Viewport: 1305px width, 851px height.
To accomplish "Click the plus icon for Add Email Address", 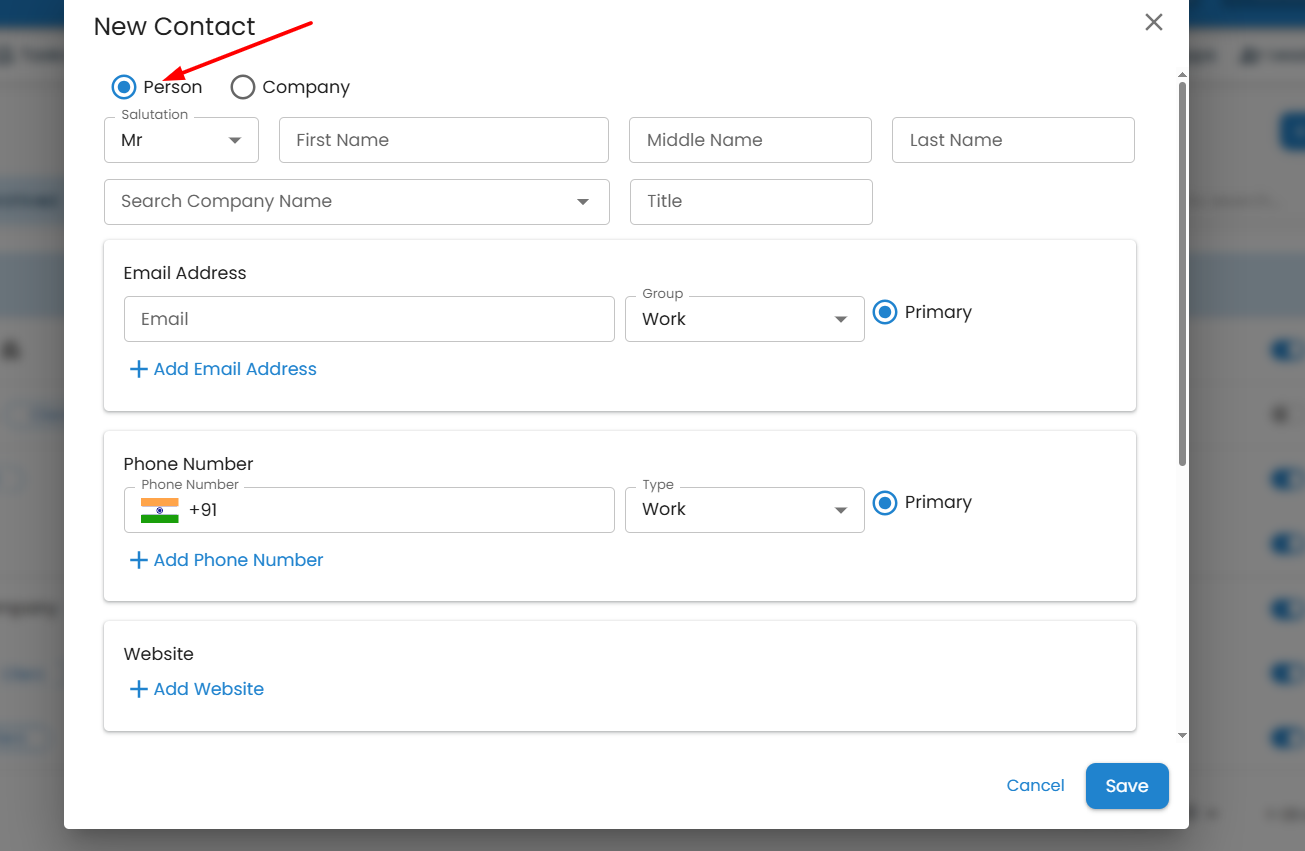I will (x=139, y=370).
